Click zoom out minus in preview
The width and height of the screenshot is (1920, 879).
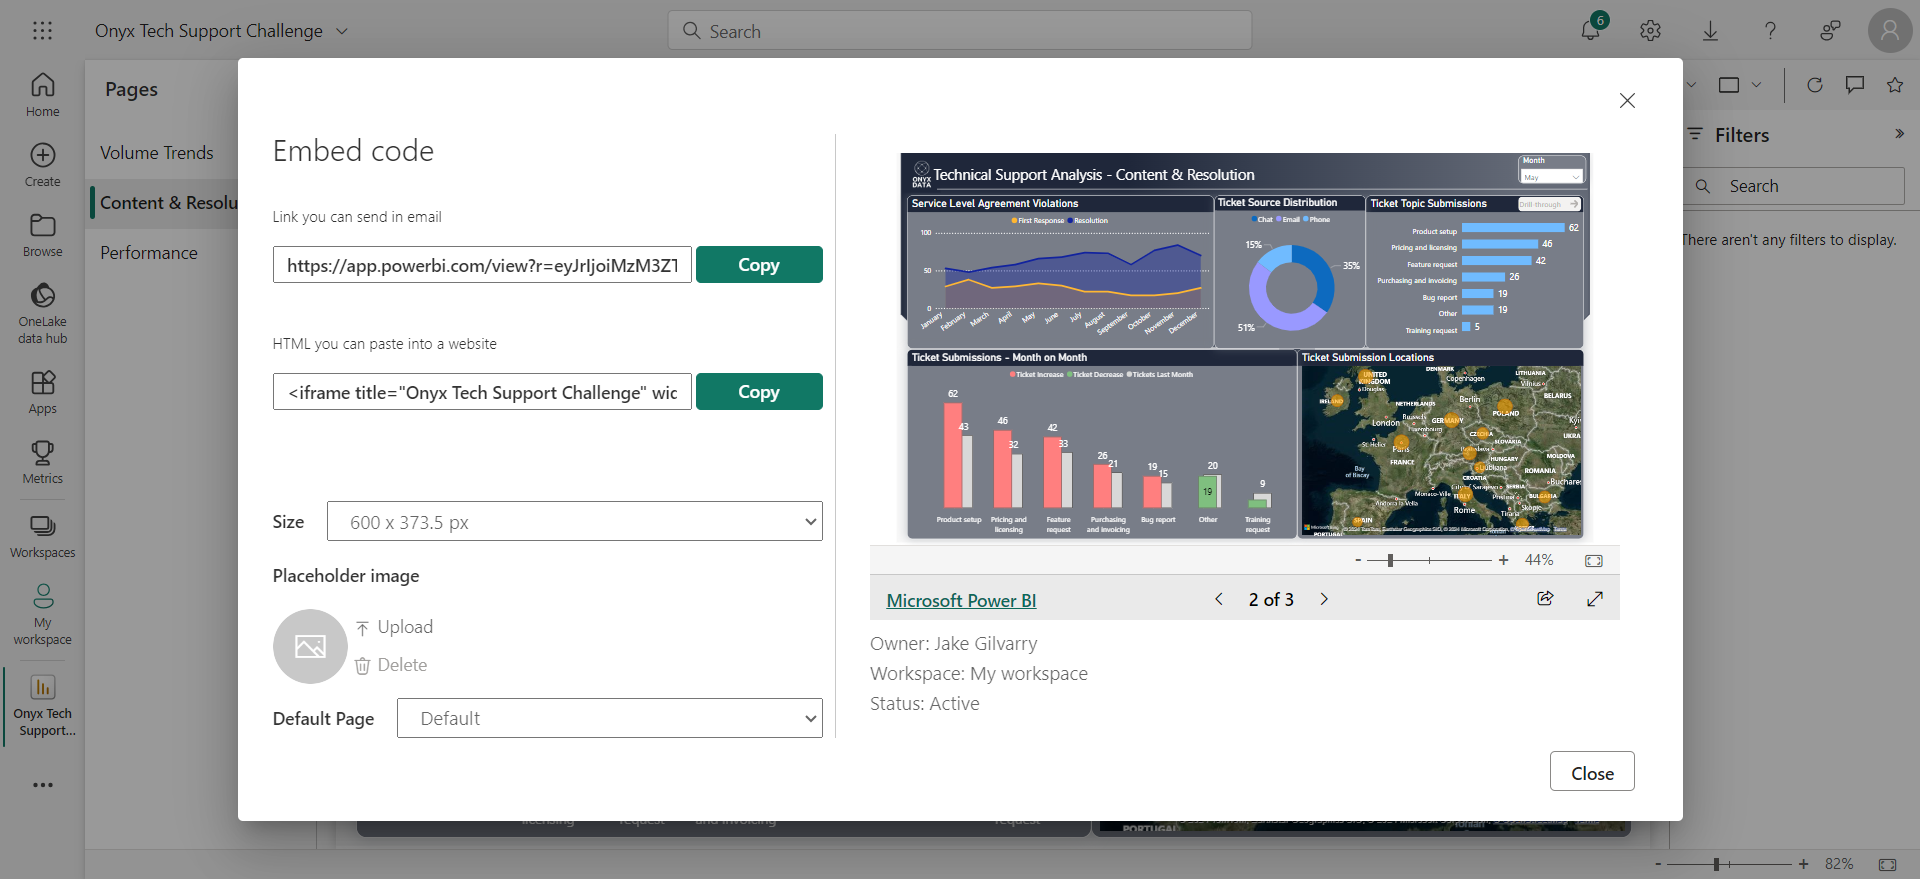[x=1358, y=560]
